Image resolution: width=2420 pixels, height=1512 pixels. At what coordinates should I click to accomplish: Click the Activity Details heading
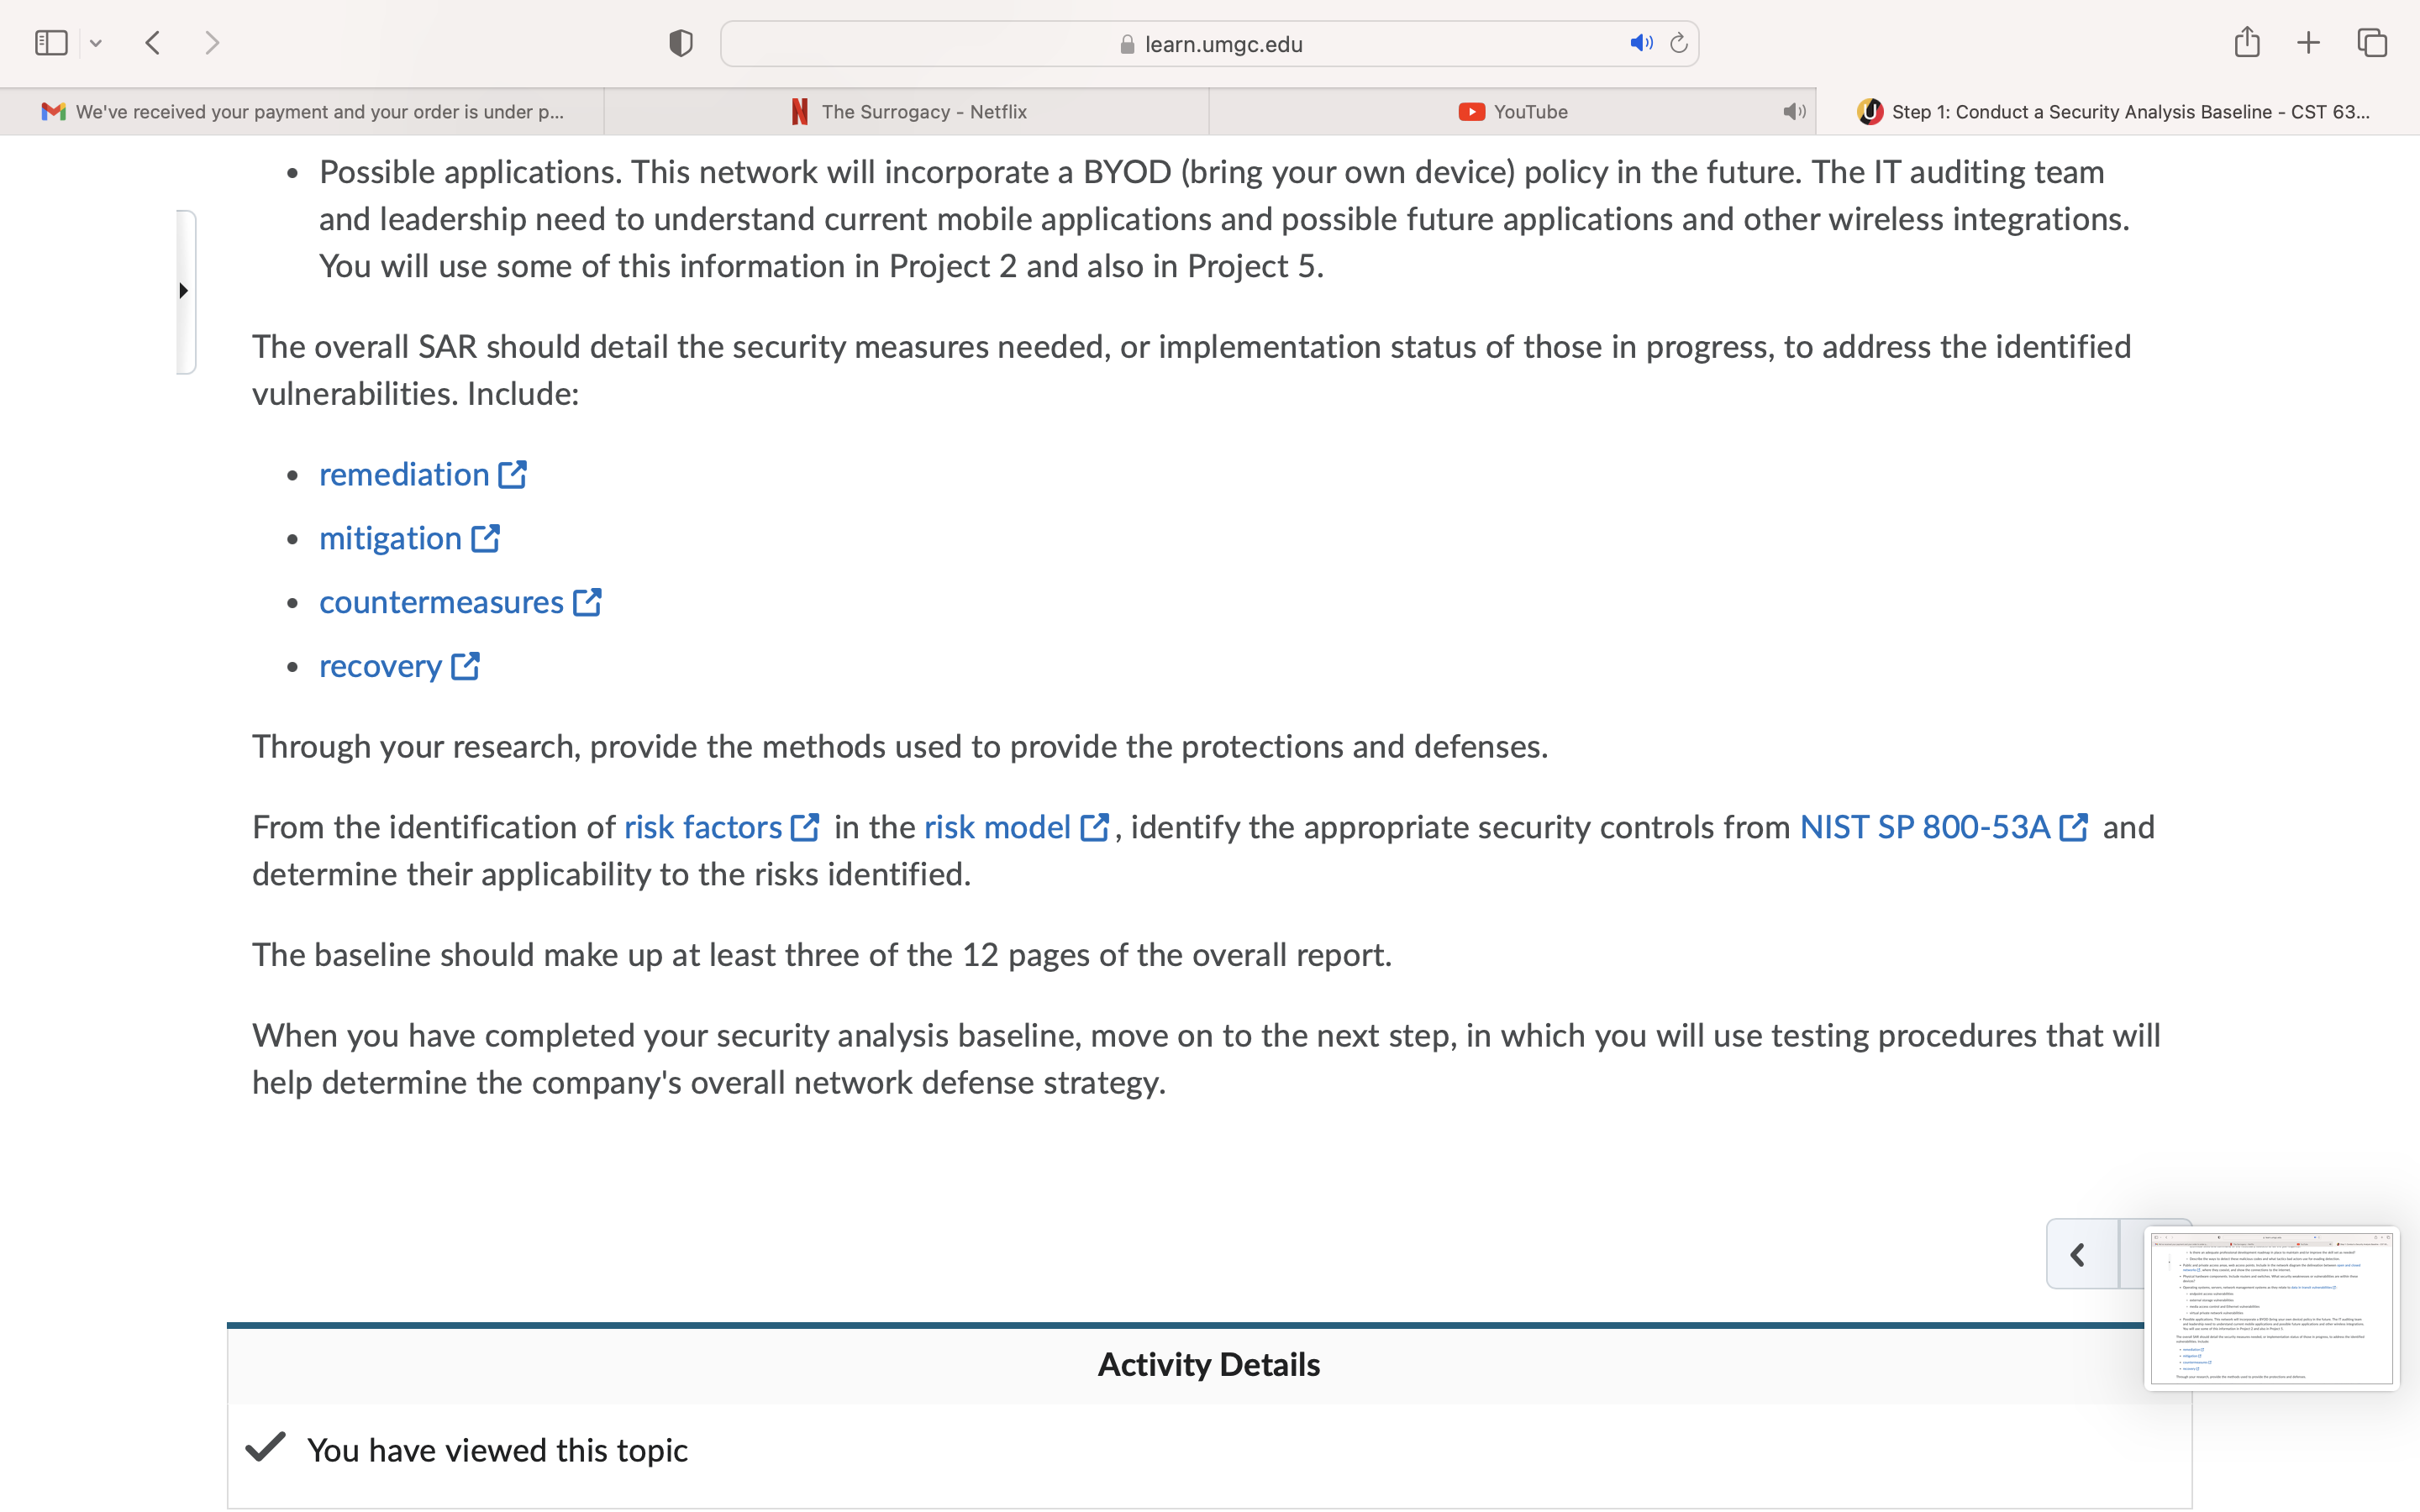point(1209,1365)
